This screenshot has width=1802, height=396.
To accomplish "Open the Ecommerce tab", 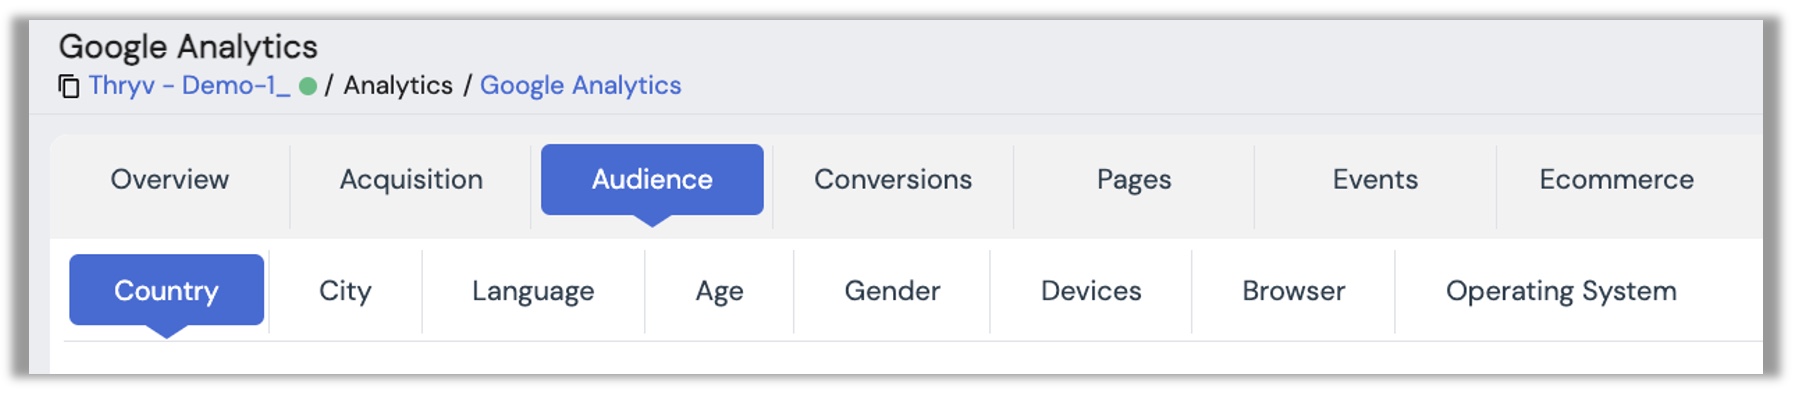I will (1616, 180).
